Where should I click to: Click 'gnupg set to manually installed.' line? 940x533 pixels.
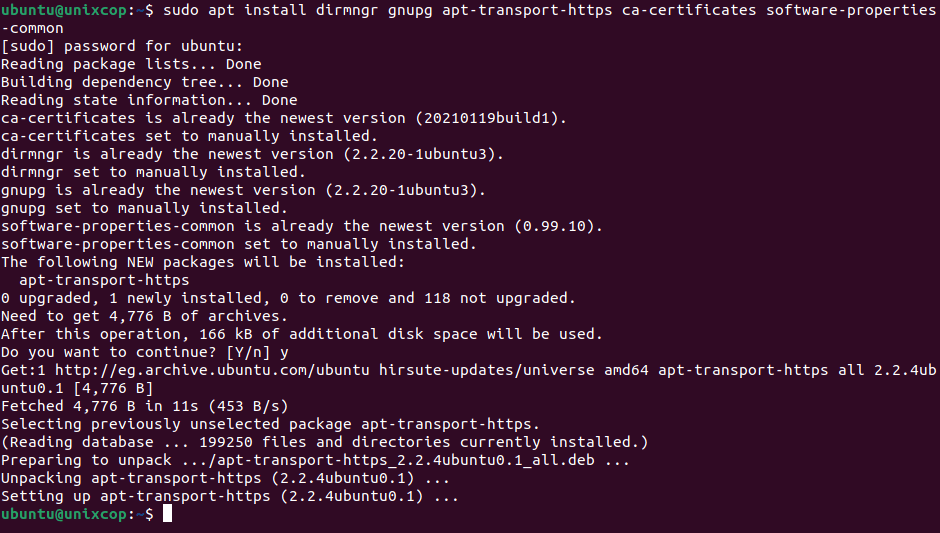point(144,208)
